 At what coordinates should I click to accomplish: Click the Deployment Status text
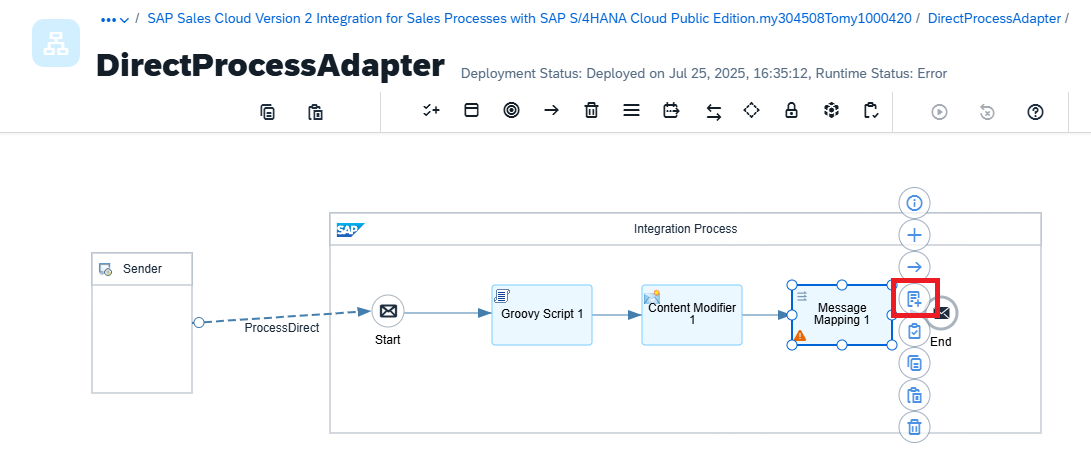(x=703, y=74)
